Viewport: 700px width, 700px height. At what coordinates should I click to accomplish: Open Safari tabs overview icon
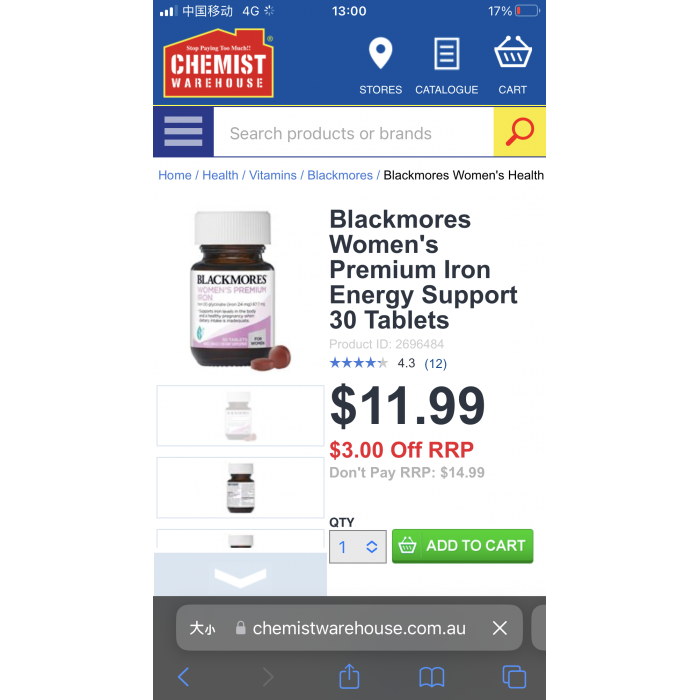pos(514,677)
